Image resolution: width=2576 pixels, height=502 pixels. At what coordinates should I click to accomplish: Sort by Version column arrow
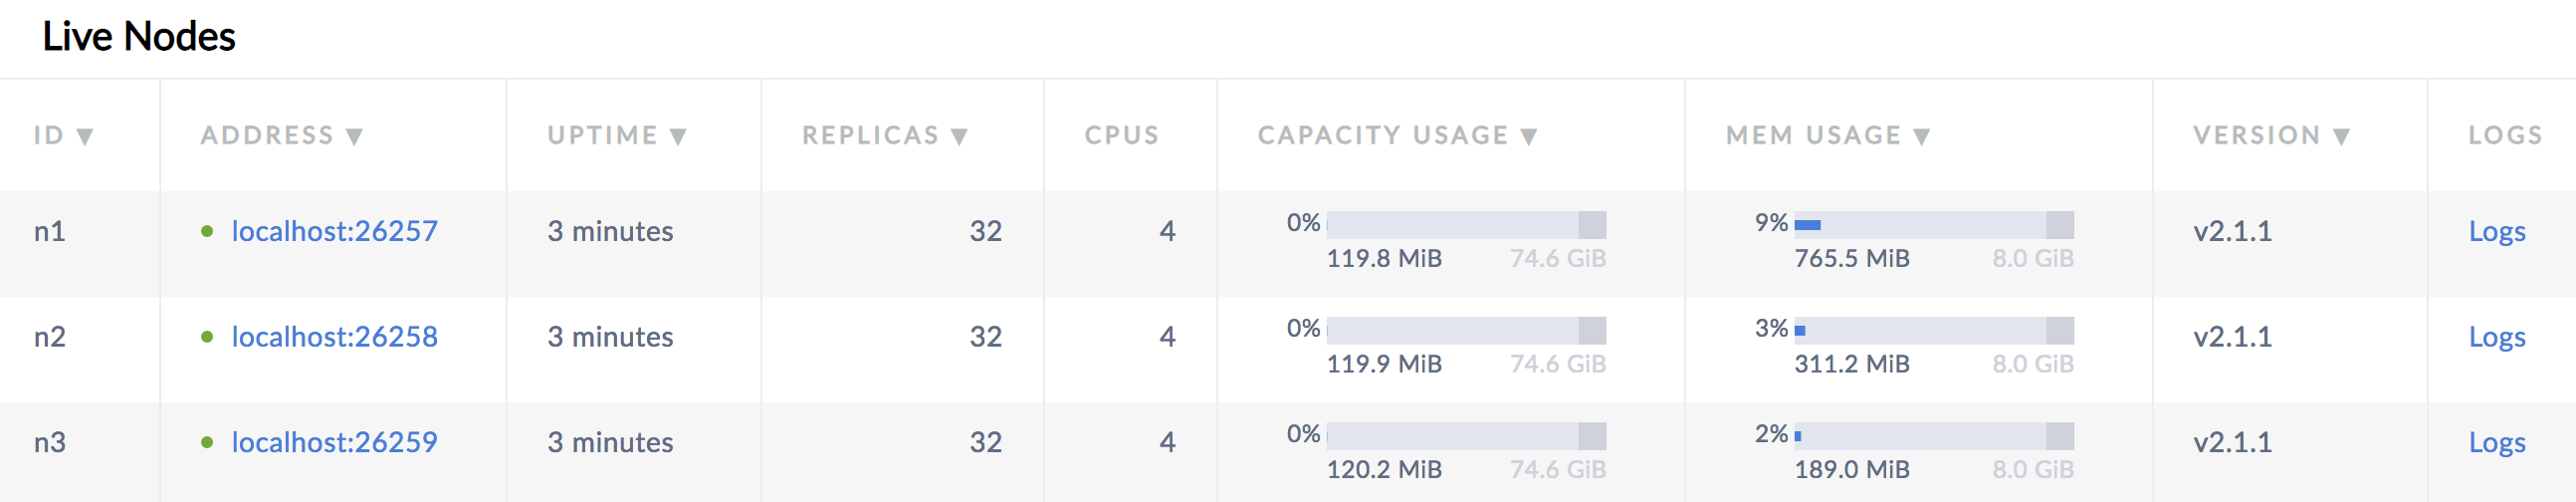[x=2341, y=137]
